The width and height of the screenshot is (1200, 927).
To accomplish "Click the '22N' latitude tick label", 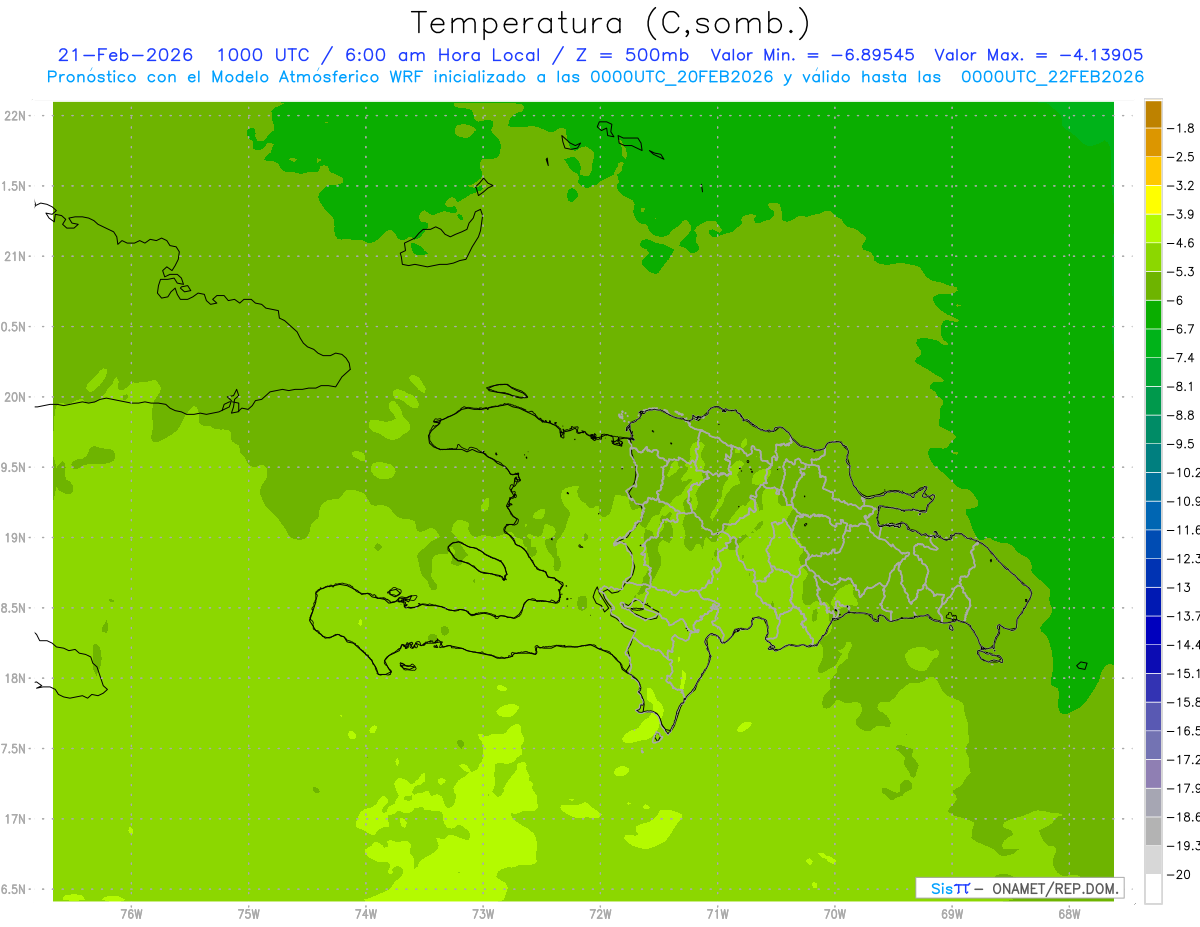I will coord(16,116).
